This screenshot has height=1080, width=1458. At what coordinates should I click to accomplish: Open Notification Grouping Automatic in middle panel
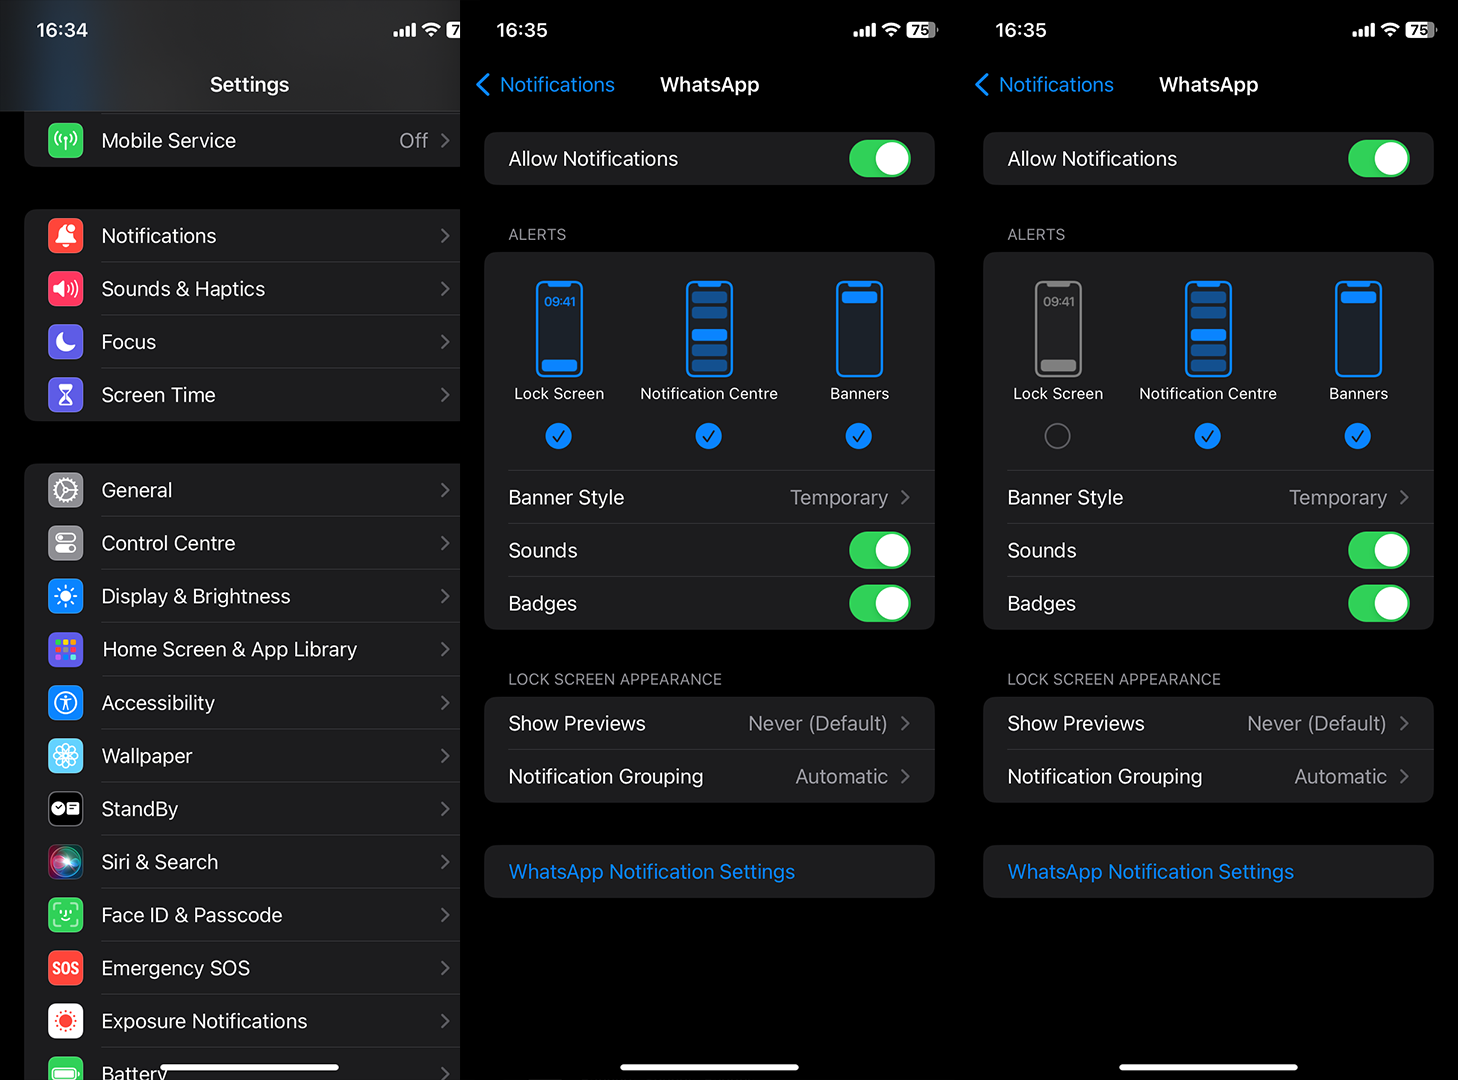click(x=709, y=777)
